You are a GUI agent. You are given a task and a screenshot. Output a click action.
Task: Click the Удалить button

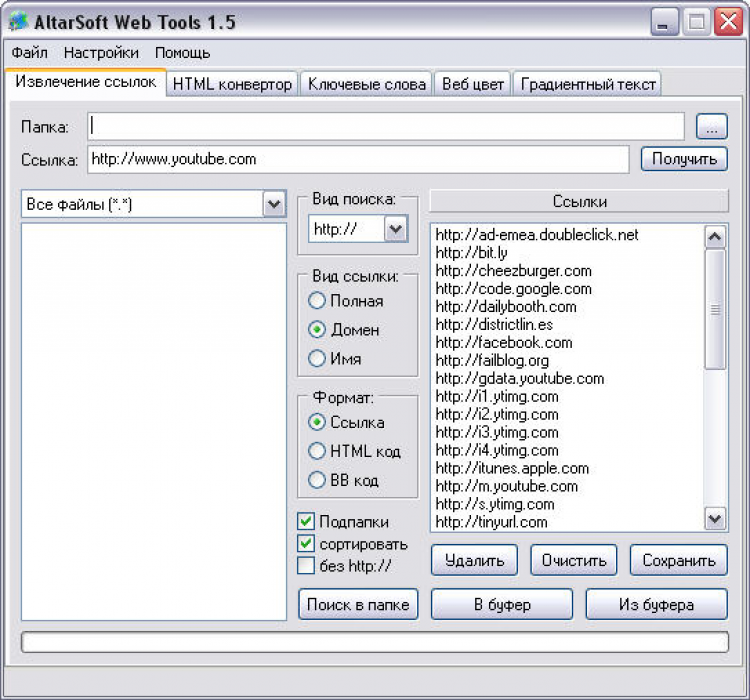pos(474,560)
